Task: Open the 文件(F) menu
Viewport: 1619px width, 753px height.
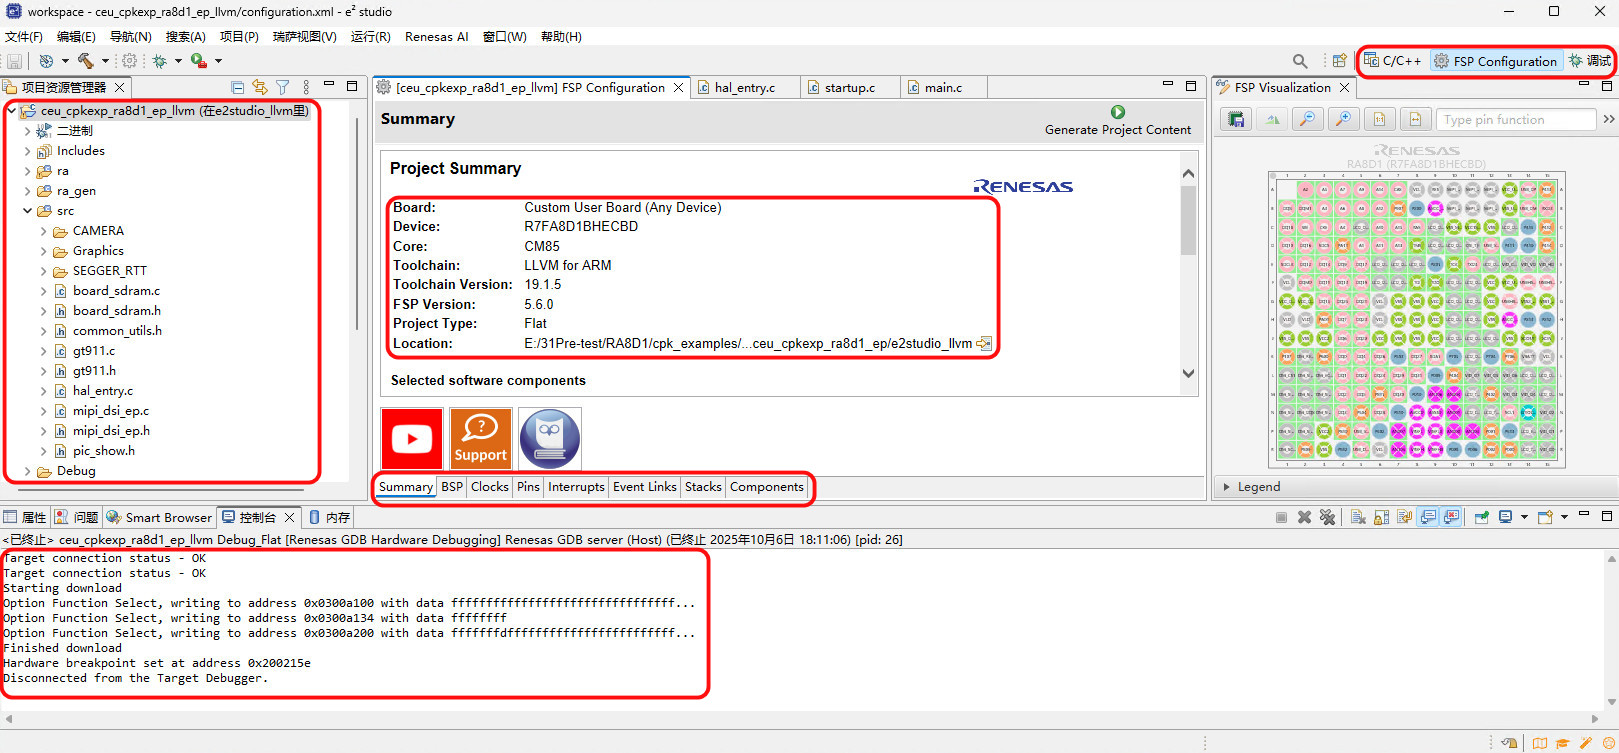Action: pyautogui.click(x=24, y=37)
